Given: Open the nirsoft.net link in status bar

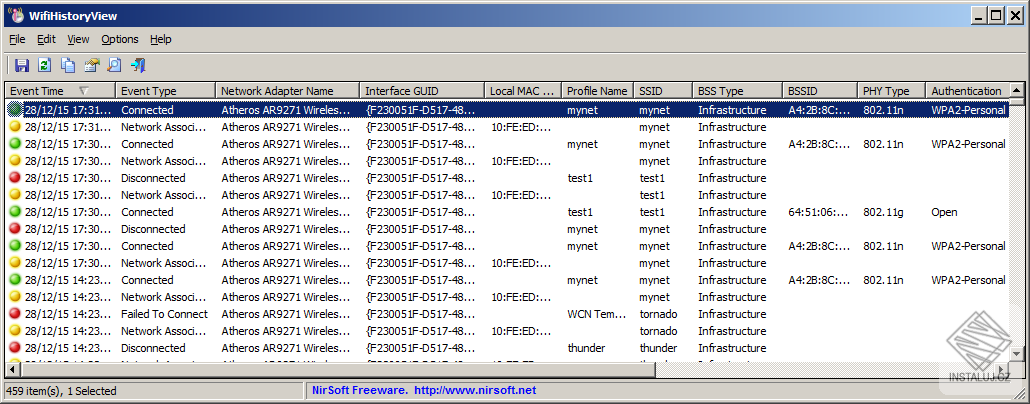Looking at the screenshot, I should point(476,390).
